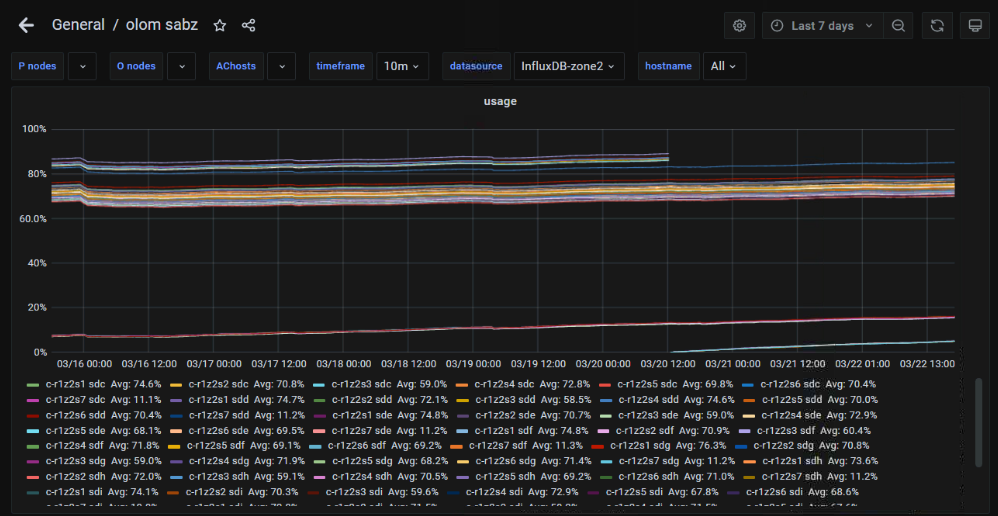Viewport: 998px width, 516px height.
Task: Expand the P nodes variable dropdown
Action: (x=82, y=66)
